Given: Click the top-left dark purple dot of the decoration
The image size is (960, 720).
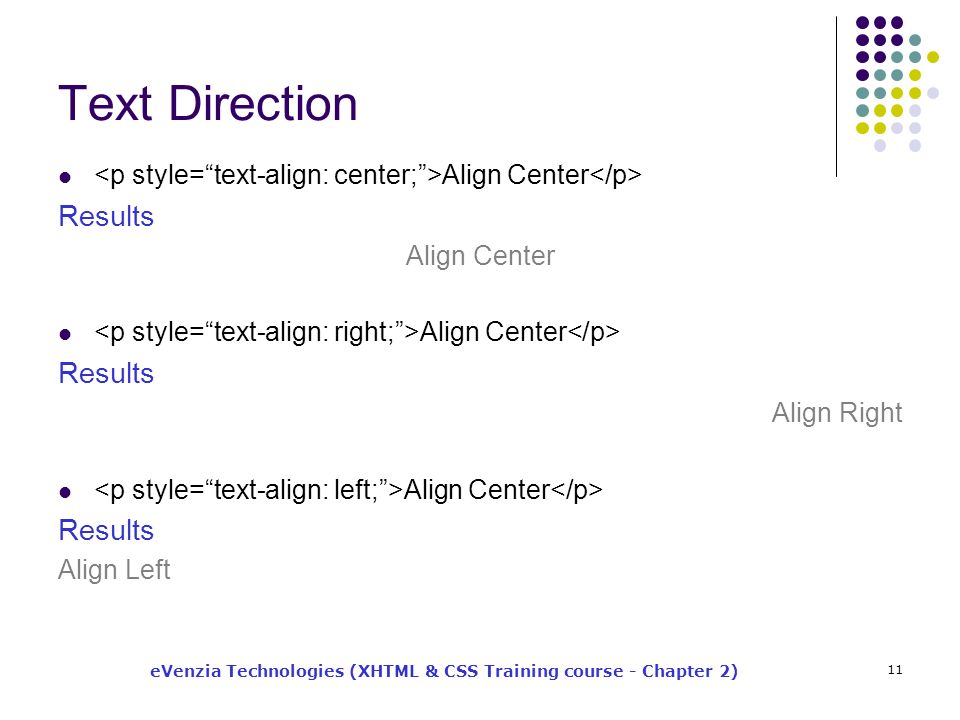Looking at the screenshot, I should (x=863, y=23).
